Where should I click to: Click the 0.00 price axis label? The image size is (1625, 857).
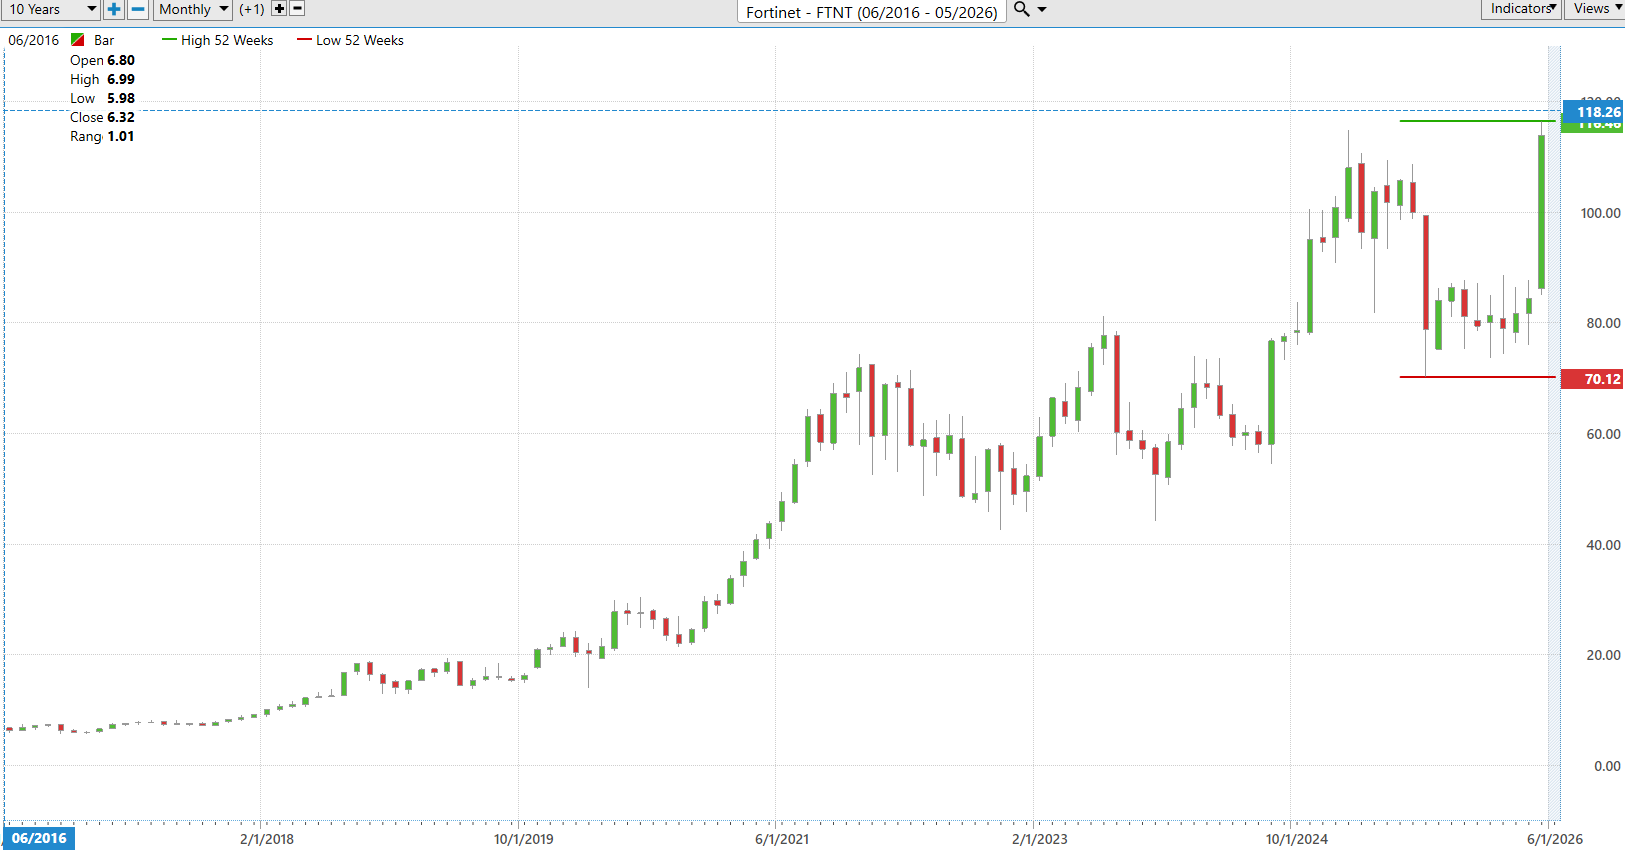[x=1607, y=766]
